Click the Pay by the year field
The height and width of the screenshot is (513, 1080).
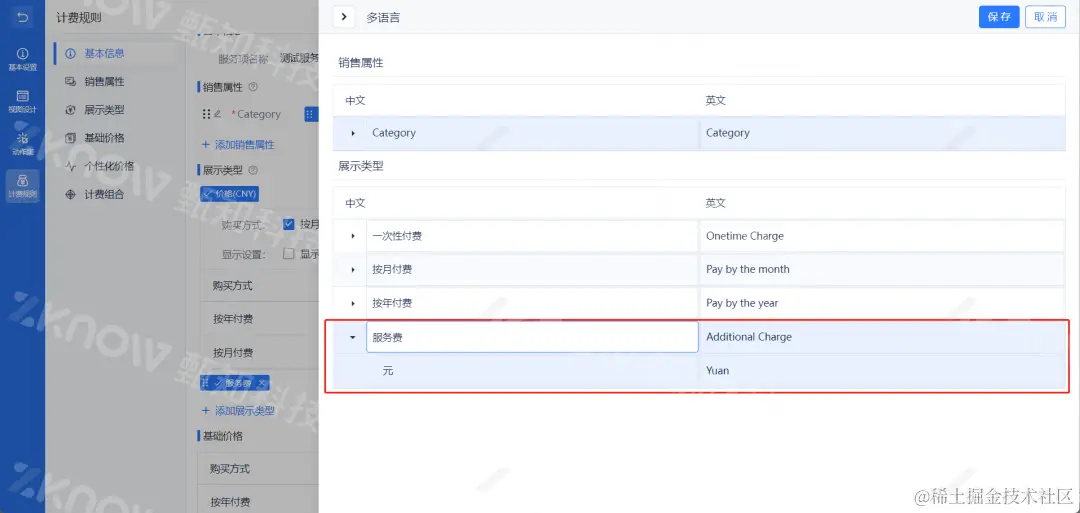[x=882, y=303]
